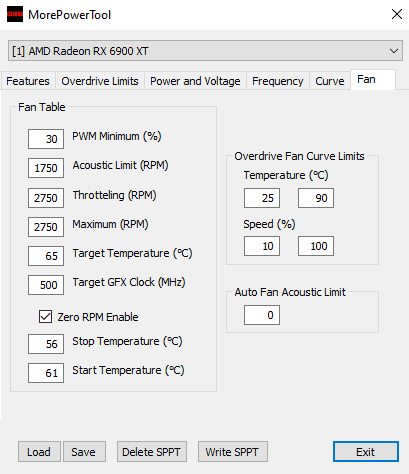The image size is (409, 474).
Task: Click the Delete SPPT button
Action: point(152,452)
